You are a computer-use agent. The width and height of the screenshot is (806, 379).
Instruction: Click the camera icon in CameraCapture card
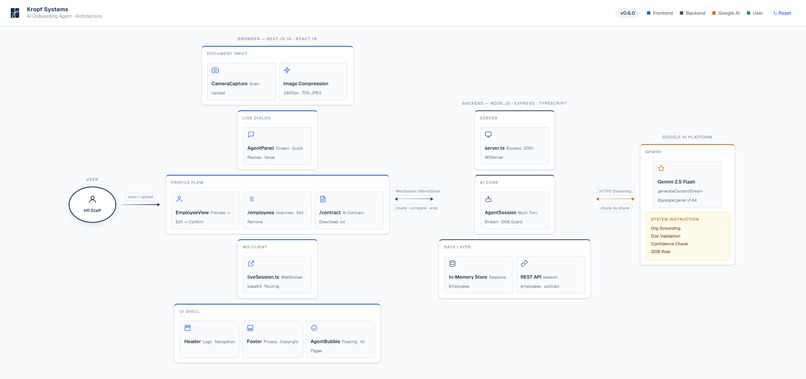tap(215, 70)
